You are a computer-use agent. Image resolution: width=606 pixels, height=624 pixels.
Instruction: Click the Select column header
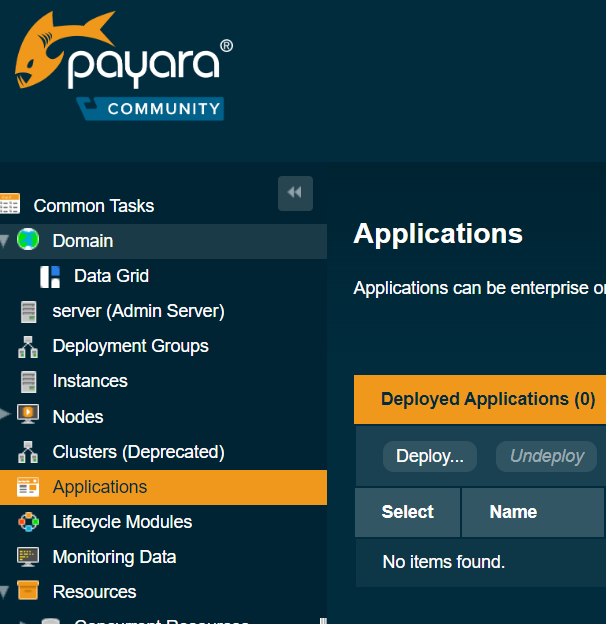(x=407, y=512)
